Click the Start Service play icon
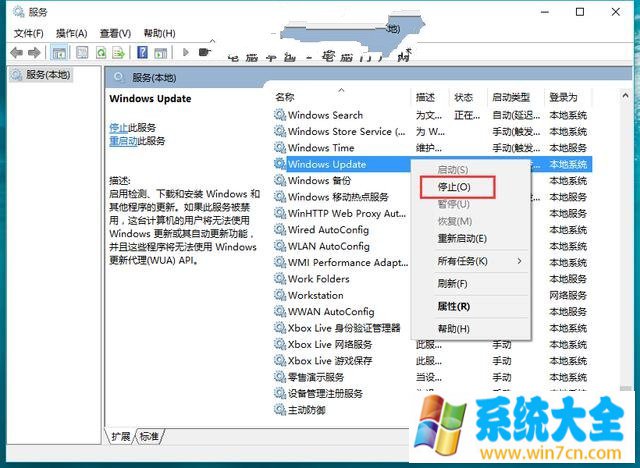 point(186,52)
